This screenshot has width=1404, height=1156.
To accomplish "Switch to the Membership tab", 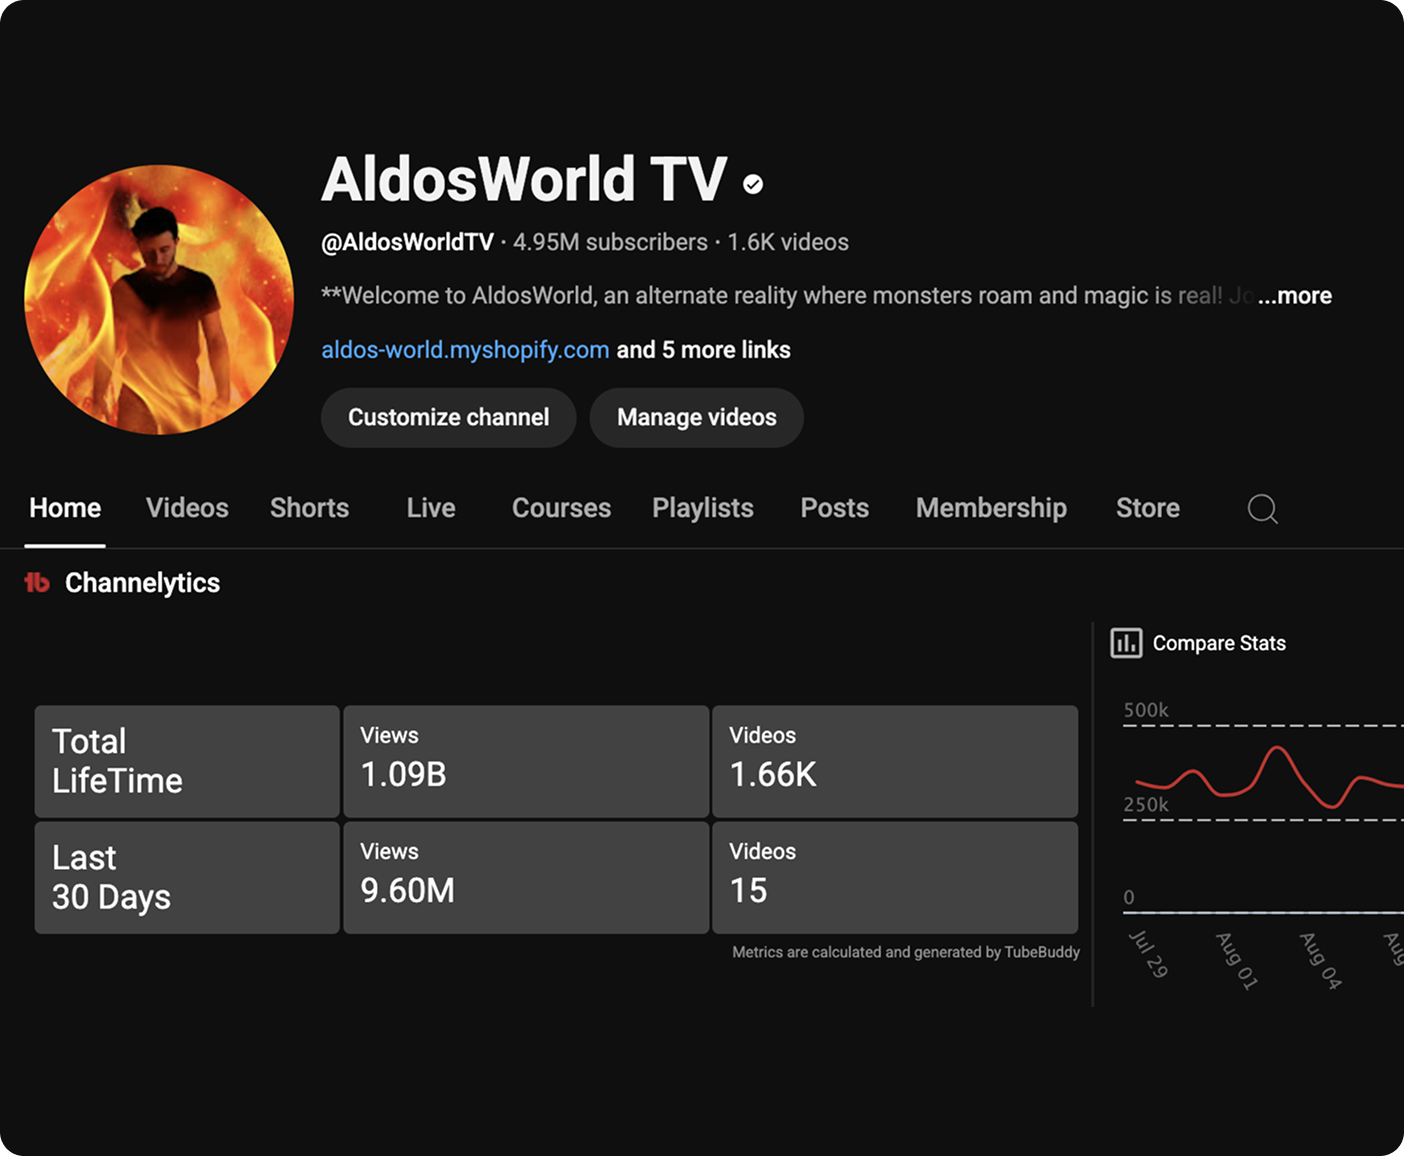I will tap(991, 508).
